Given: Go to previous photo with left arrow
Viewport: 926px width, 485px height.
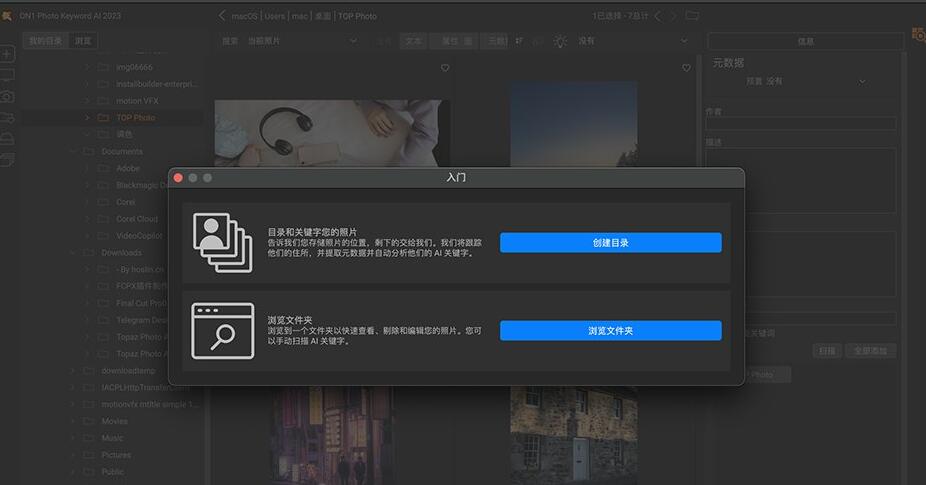Looking at the screenshot, I should (x=658, y=16).
